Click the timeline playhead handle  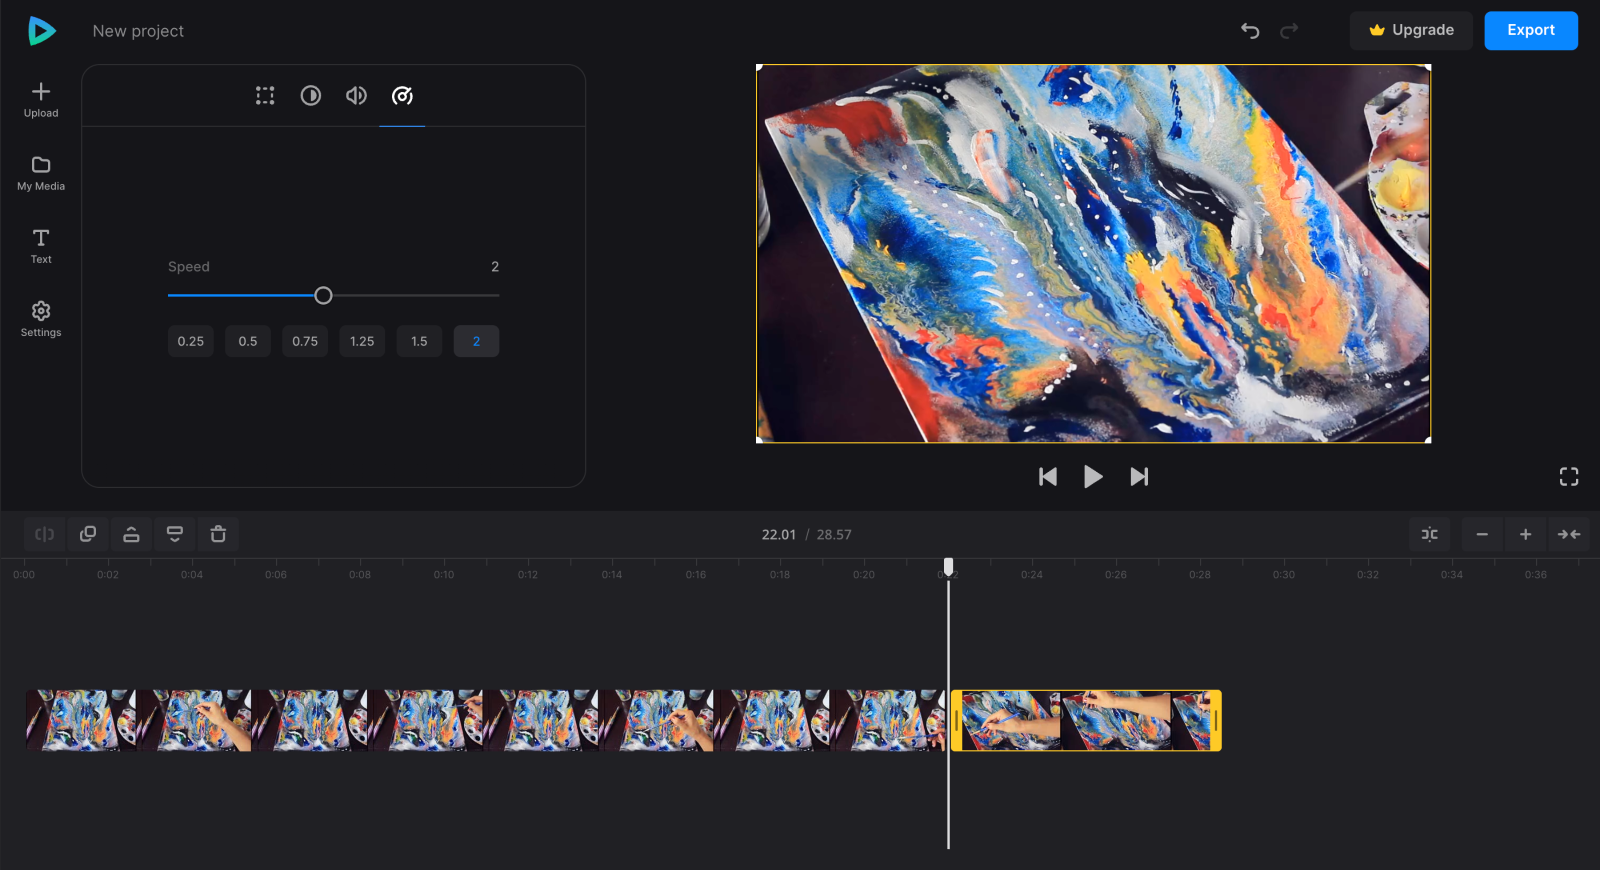click(949, 567)
